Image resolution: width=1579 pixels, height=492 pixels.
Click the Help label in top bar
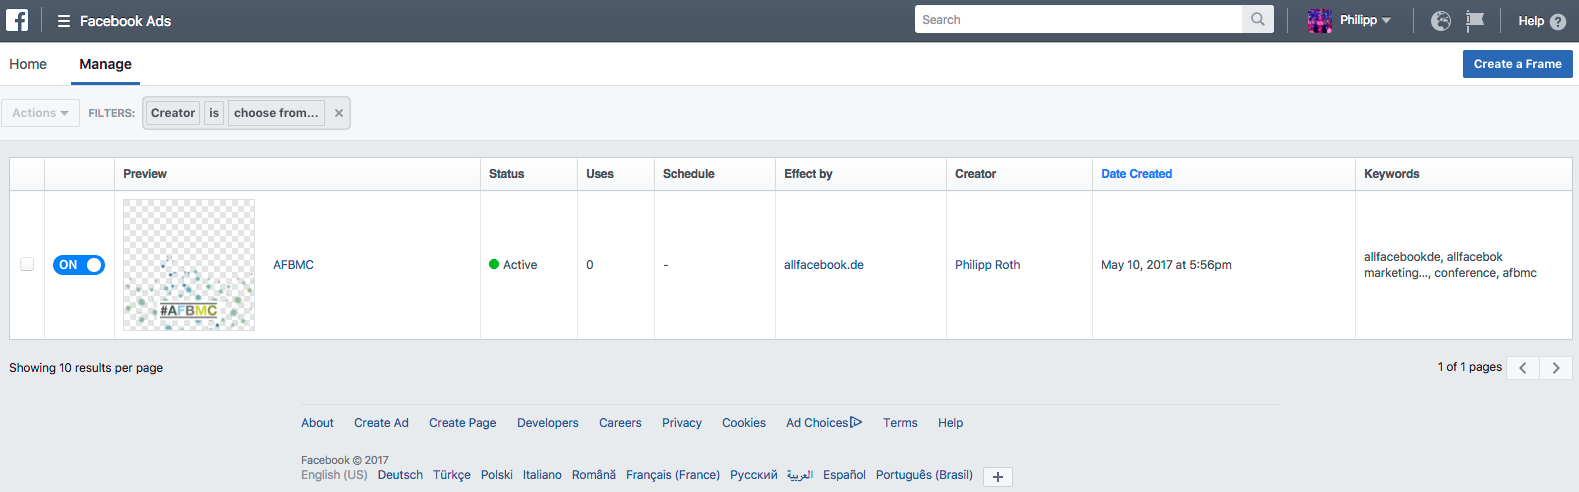point(1531,21)
